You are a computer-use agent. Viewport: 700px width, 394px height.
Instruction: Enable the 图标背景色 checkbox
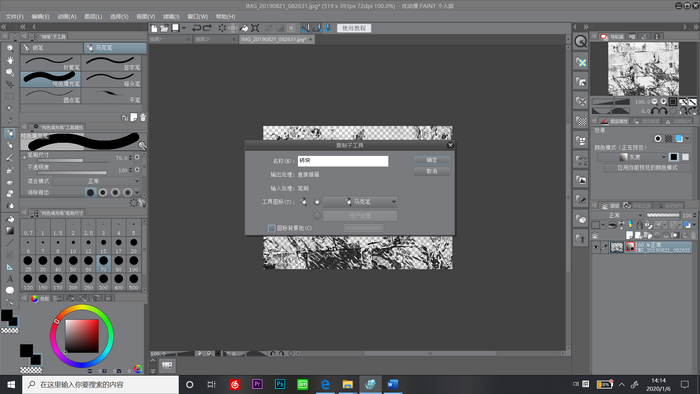coord(271,228)
